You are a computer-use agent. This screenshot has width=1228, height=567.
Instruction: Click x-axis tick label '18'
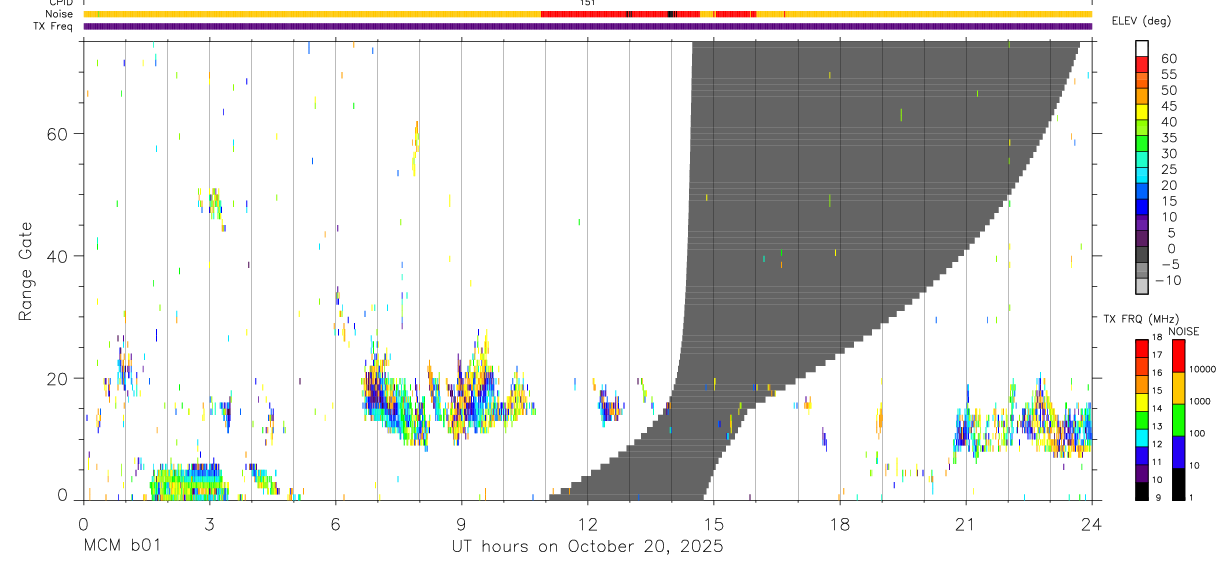point(839,523)
